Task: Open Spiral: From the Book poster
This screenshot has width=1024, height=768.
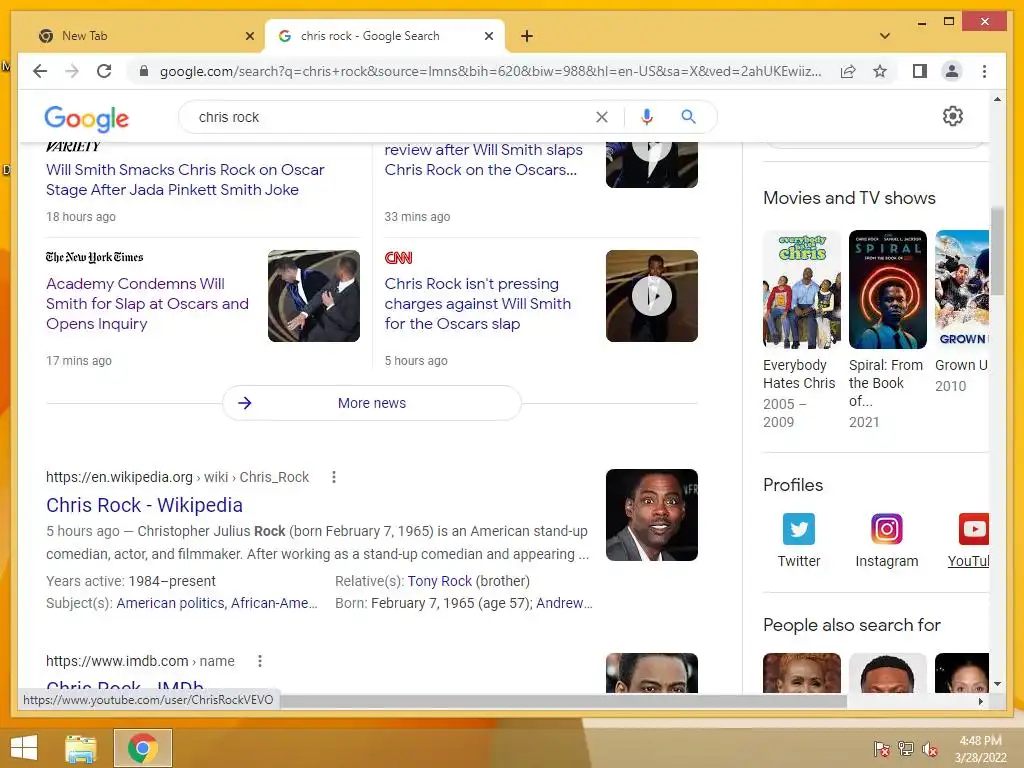Action: click(888, 289)
